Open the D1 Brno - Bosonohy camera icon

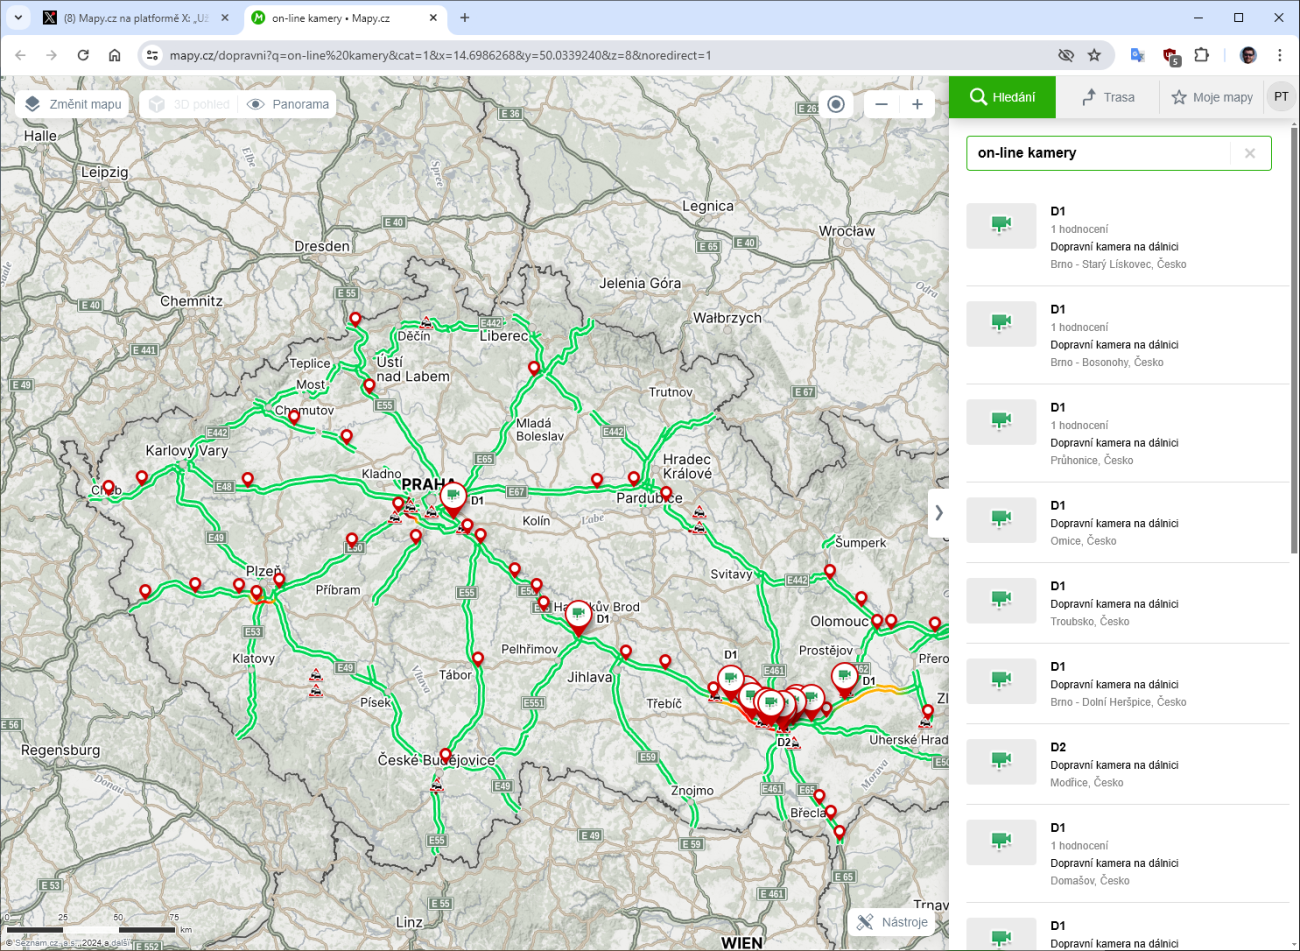pyautogui.click(x=1001, y=323)
